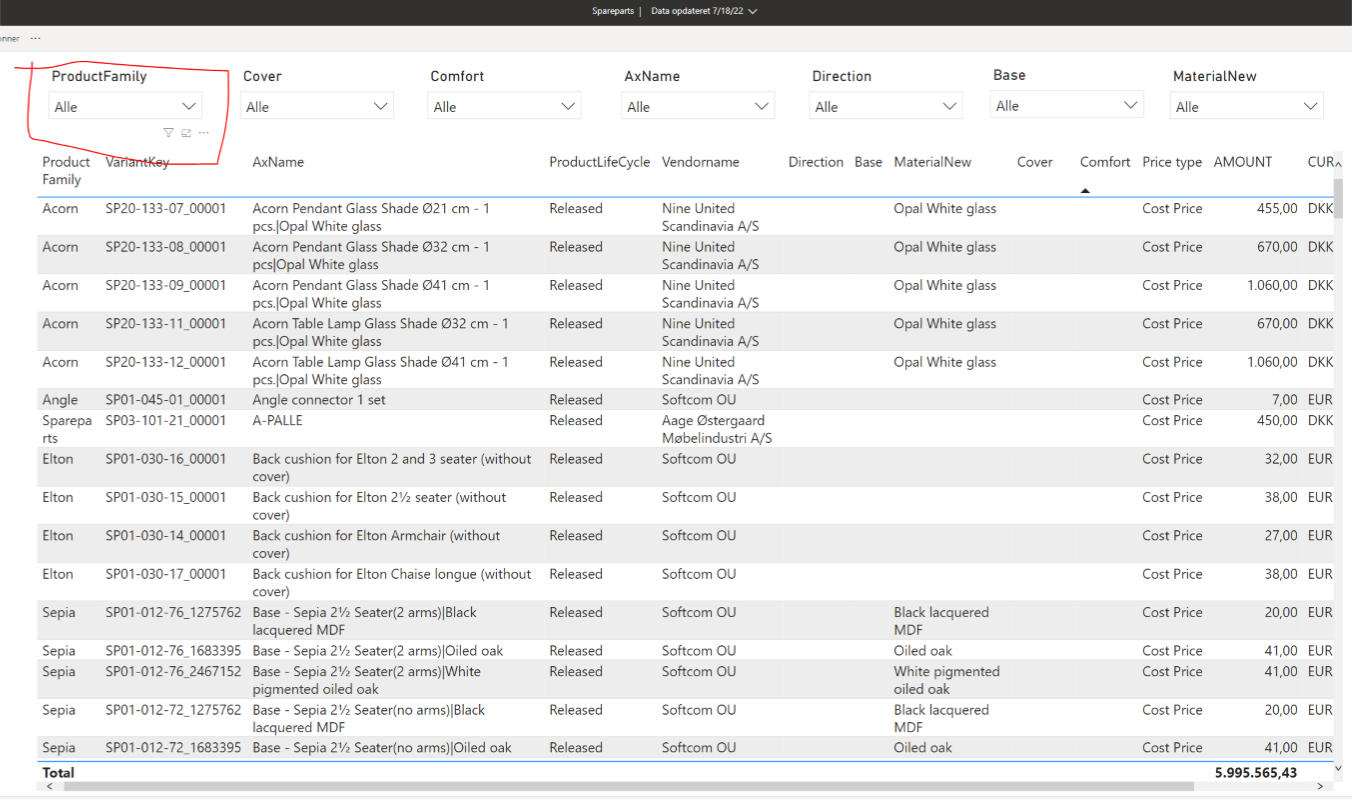Screen dimensions: 1352x799
Task: Open the Cover slicer dropdown
Action: [380, 106]
